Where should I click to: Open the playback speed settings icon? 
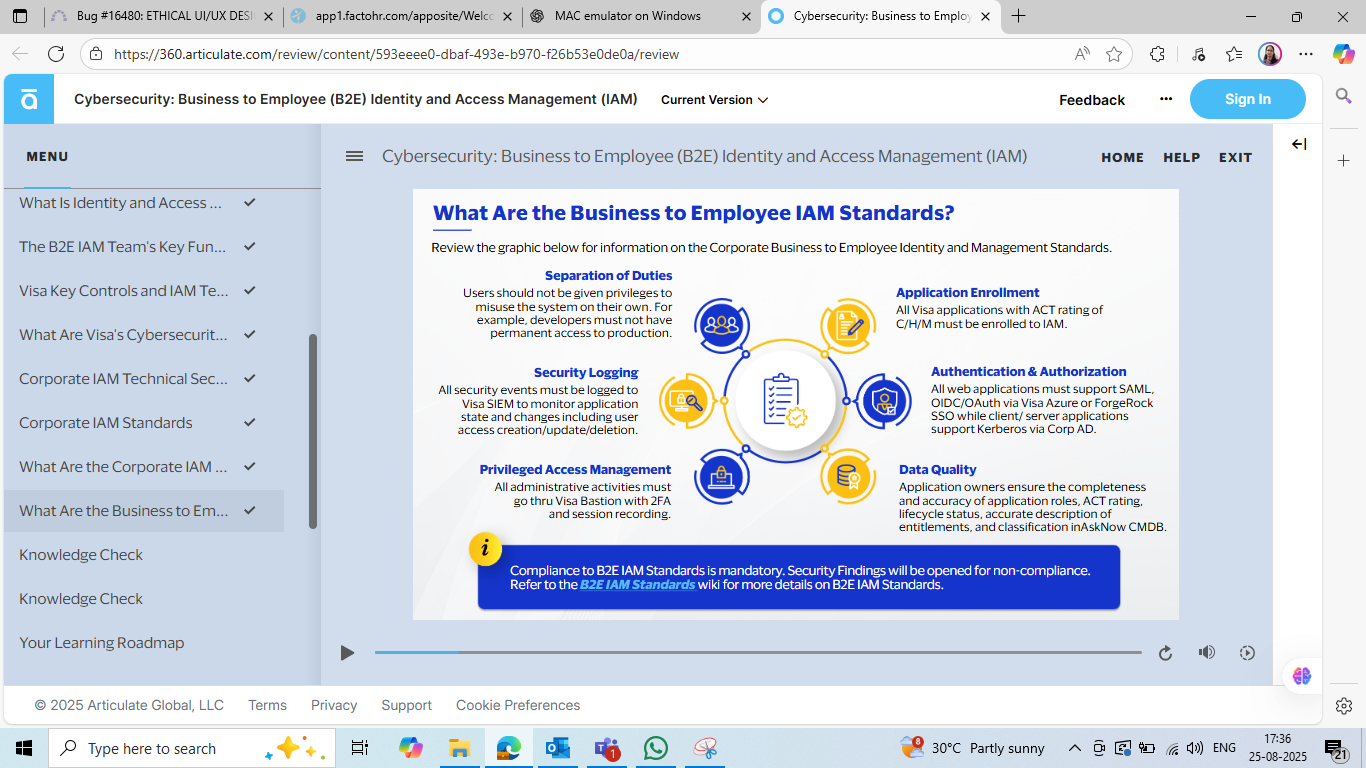tap(1247, 653)
